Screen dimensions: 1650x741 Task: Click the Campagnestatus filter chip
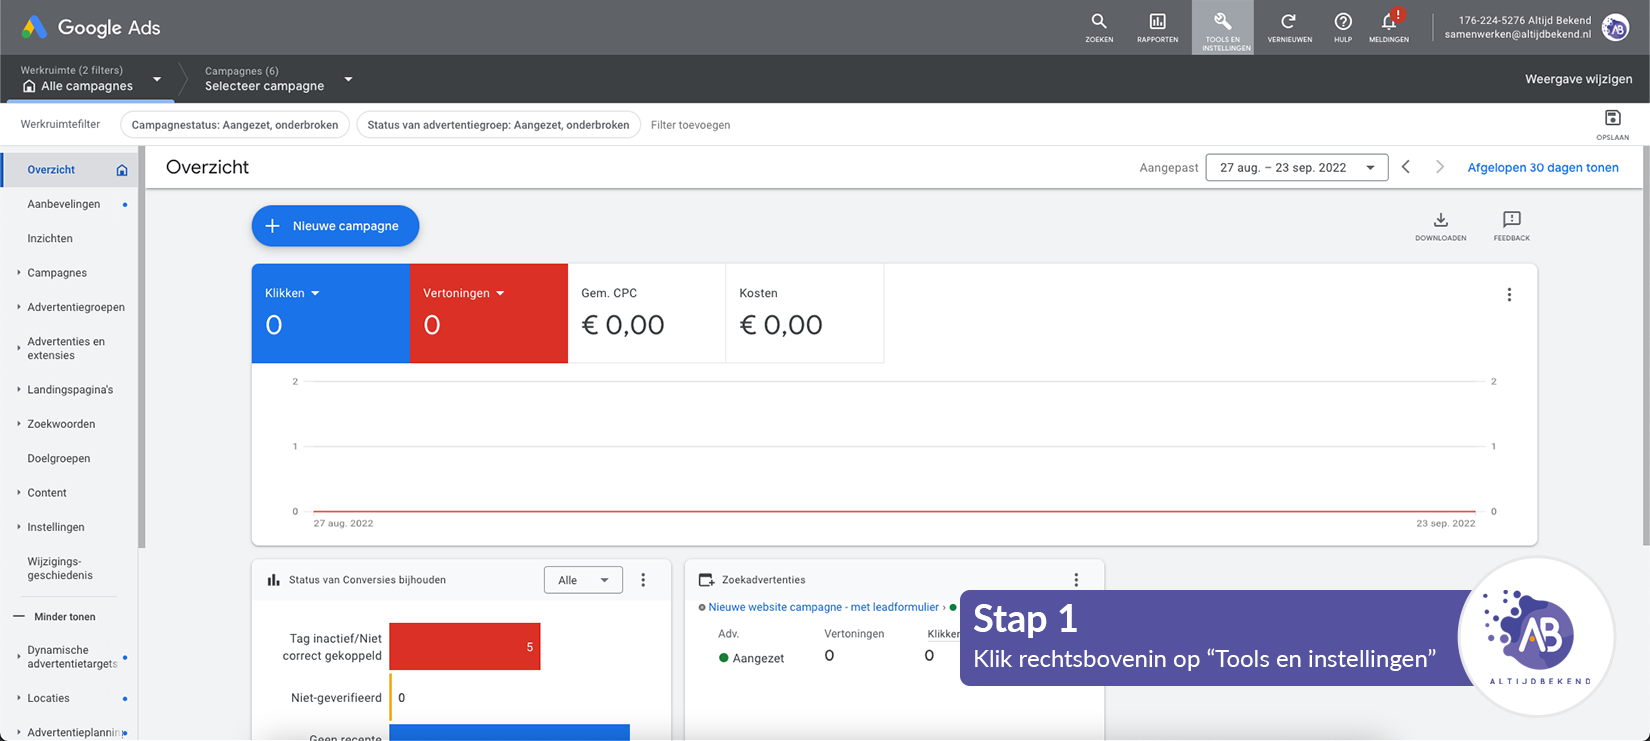(235, 125)
